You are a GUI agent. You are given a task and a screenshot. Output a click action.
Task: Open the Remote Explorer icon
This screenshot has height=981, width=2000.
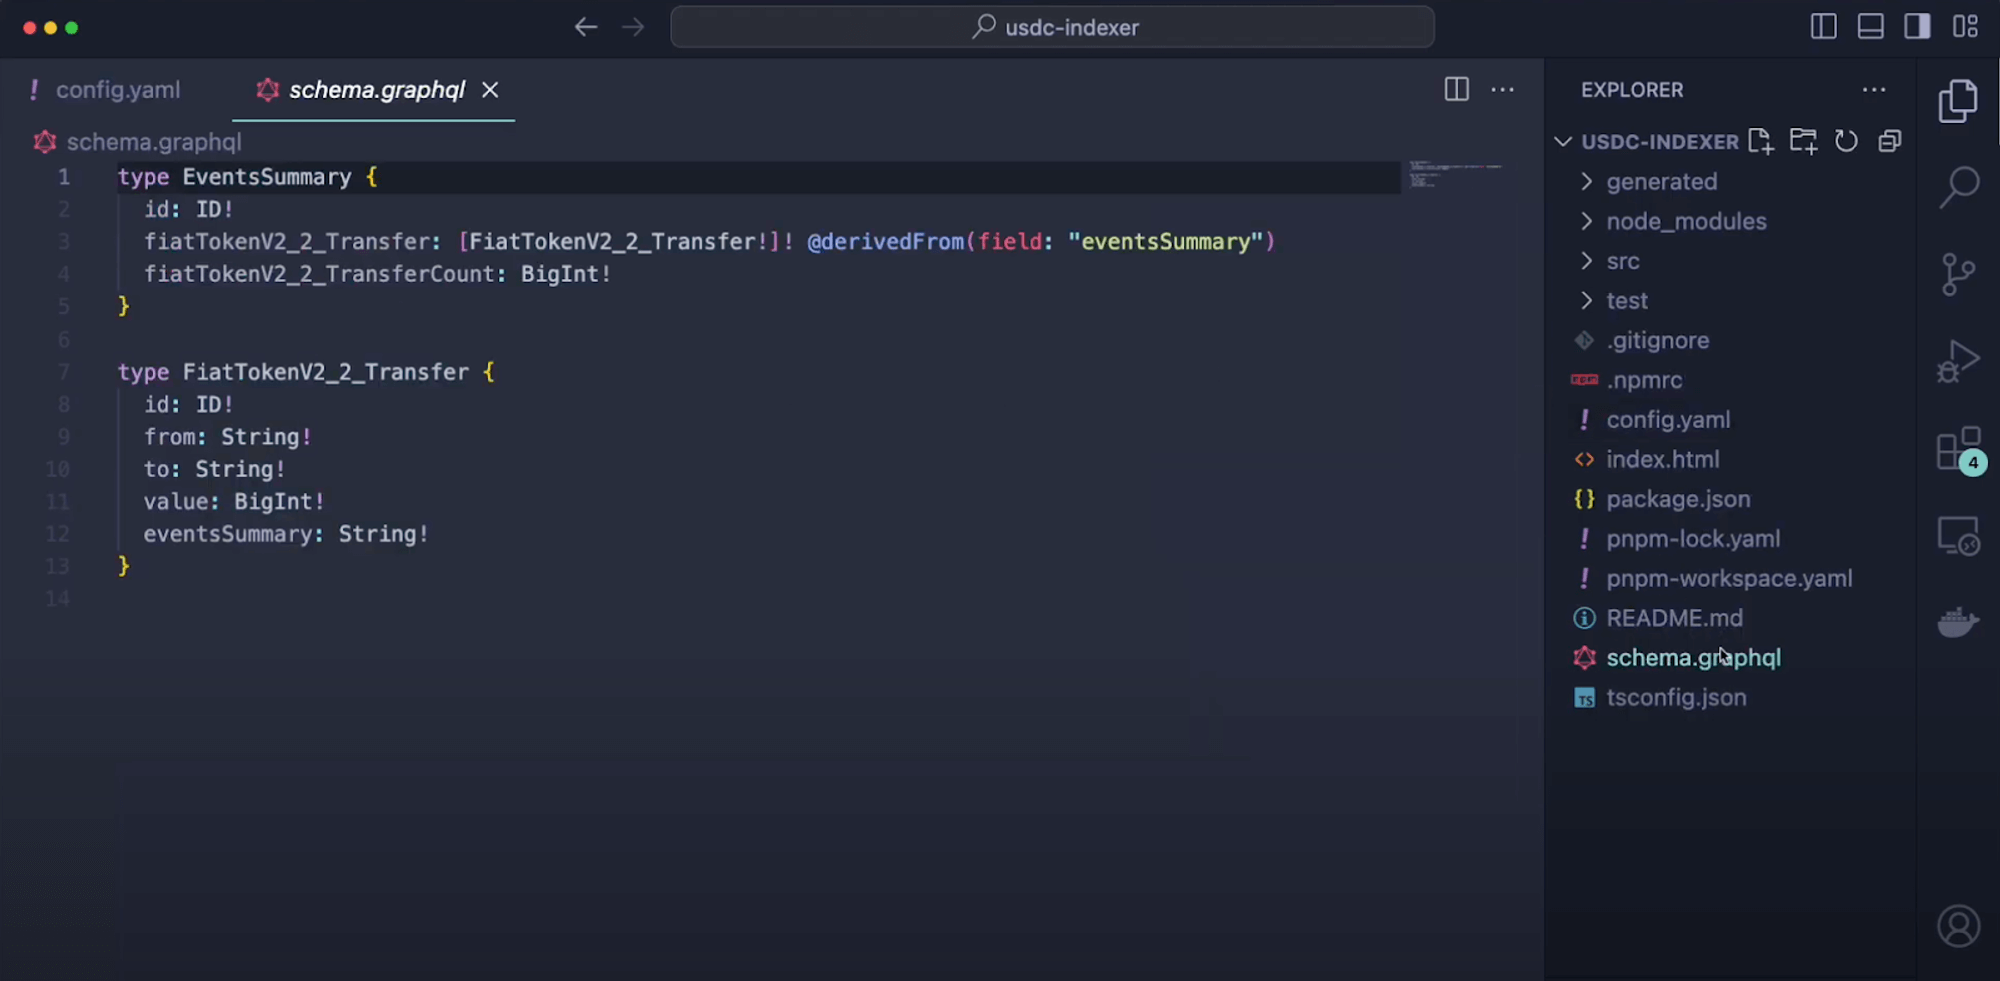coord(1959,535)
